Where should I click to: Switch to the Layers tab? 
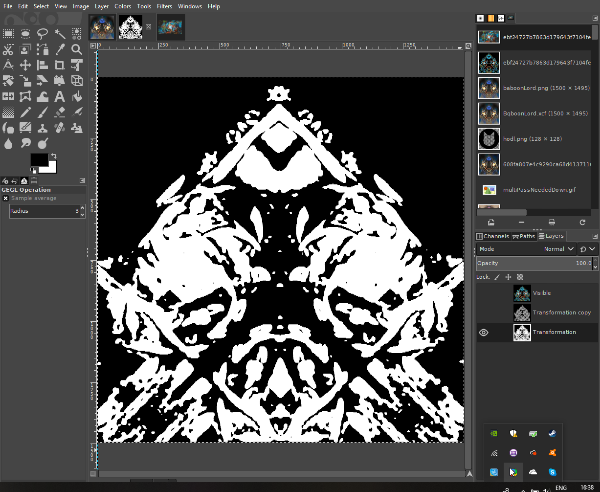[551, 236]
